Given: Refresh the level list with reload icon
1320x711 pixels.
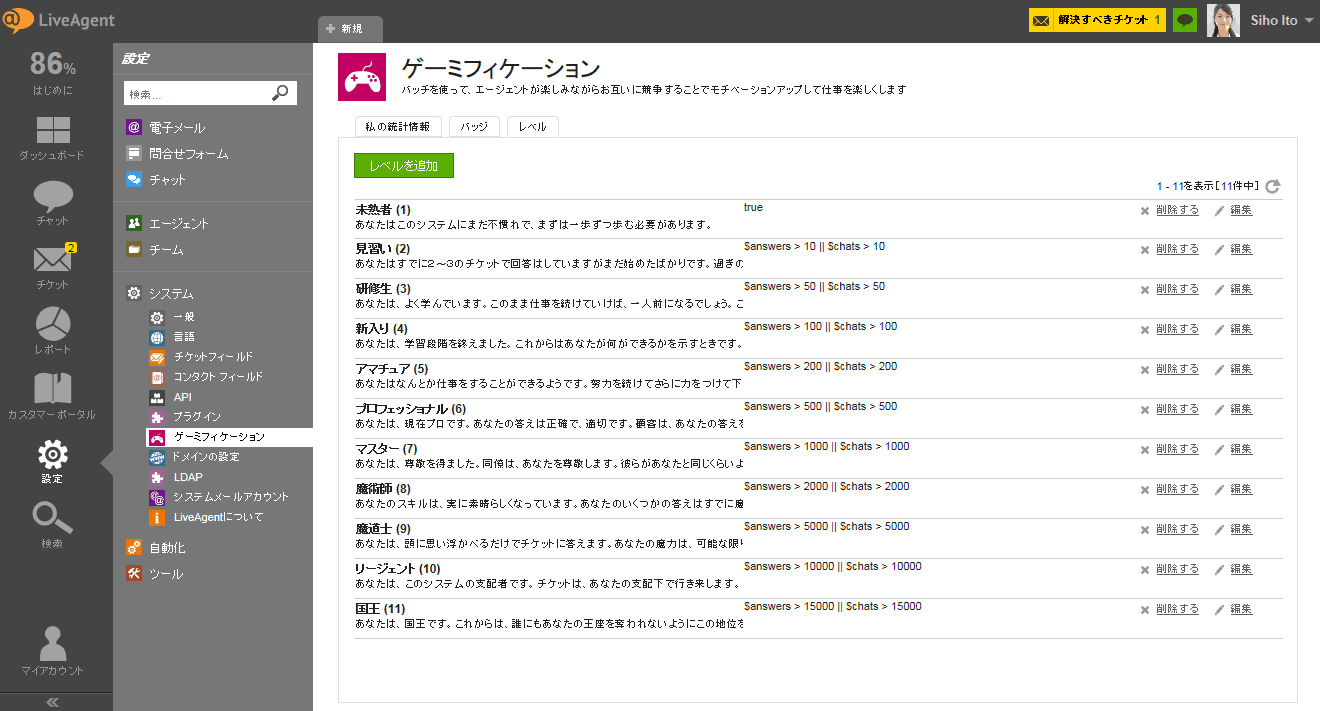Looking at the screenshot, I should [1272, 186].
